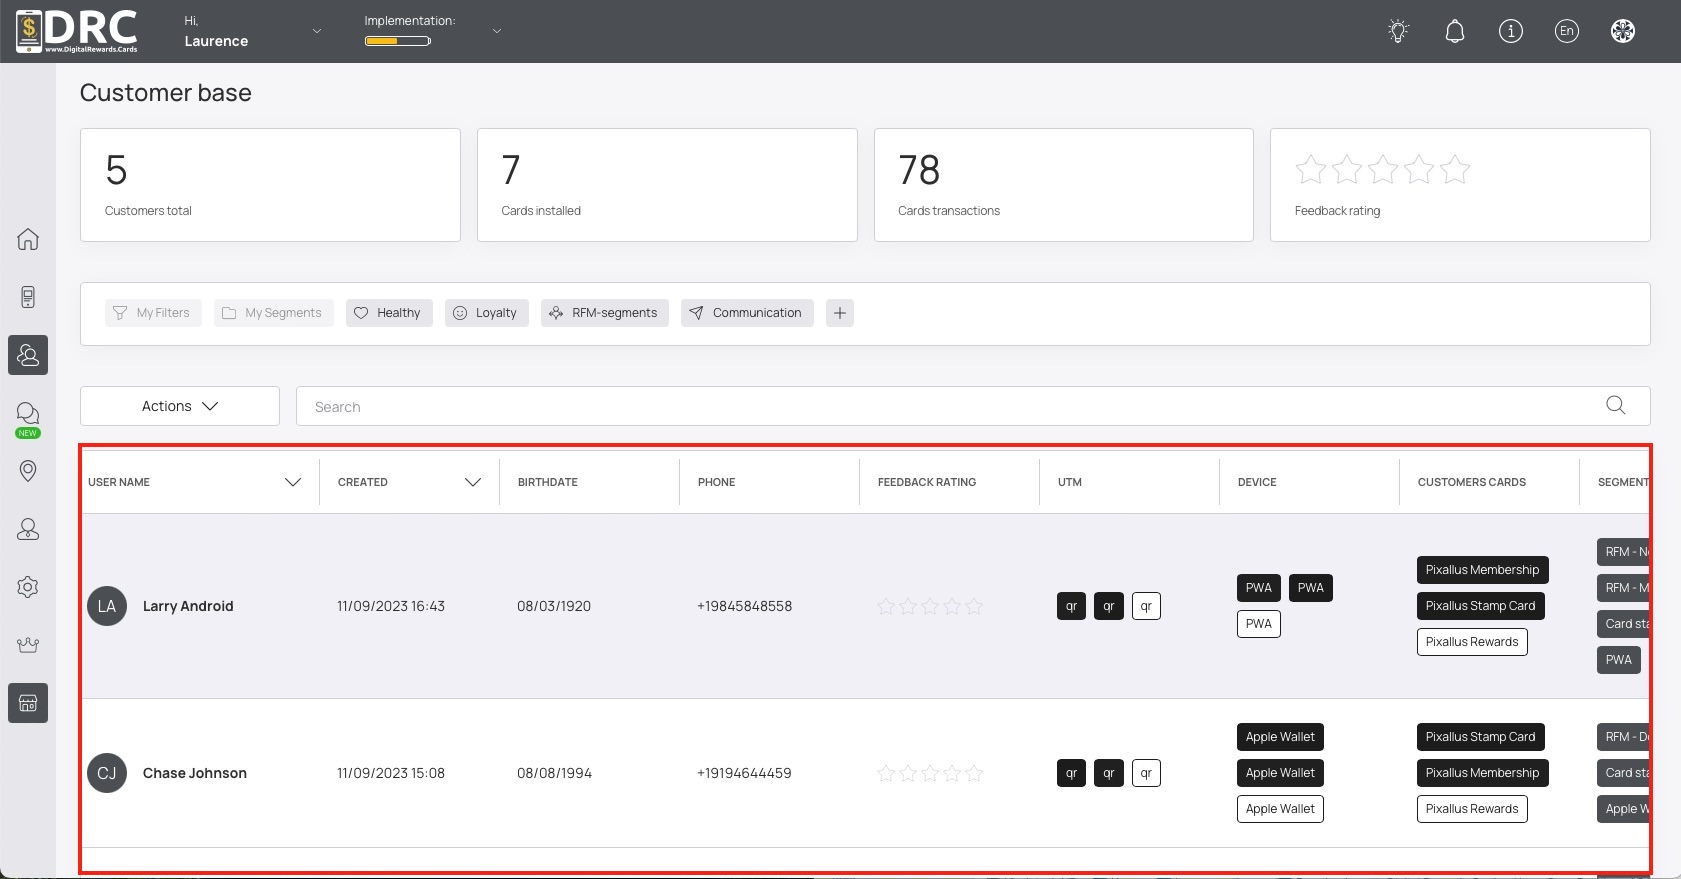Open the chat messages sidebar icon
Image resolution: width=1681 pixels, height=879 pixels.
pyautogui.click(x=28, y=413)
